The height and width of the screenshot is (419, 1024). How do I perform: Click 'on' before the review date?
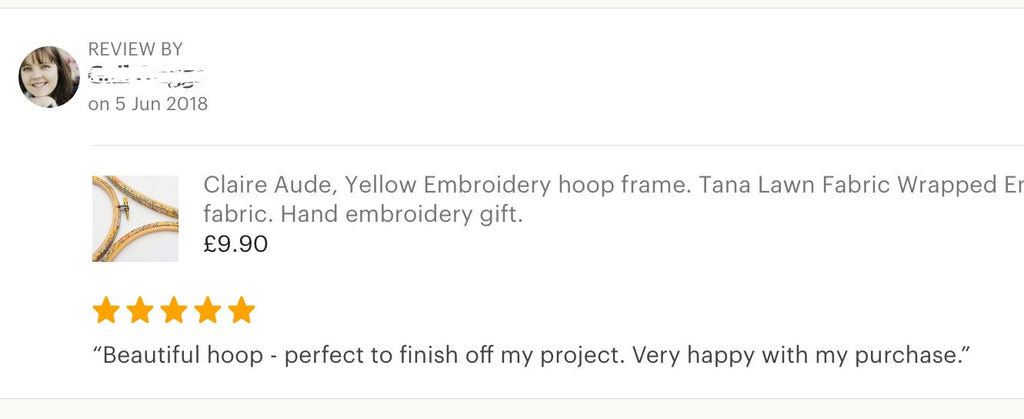click(98, 103)
